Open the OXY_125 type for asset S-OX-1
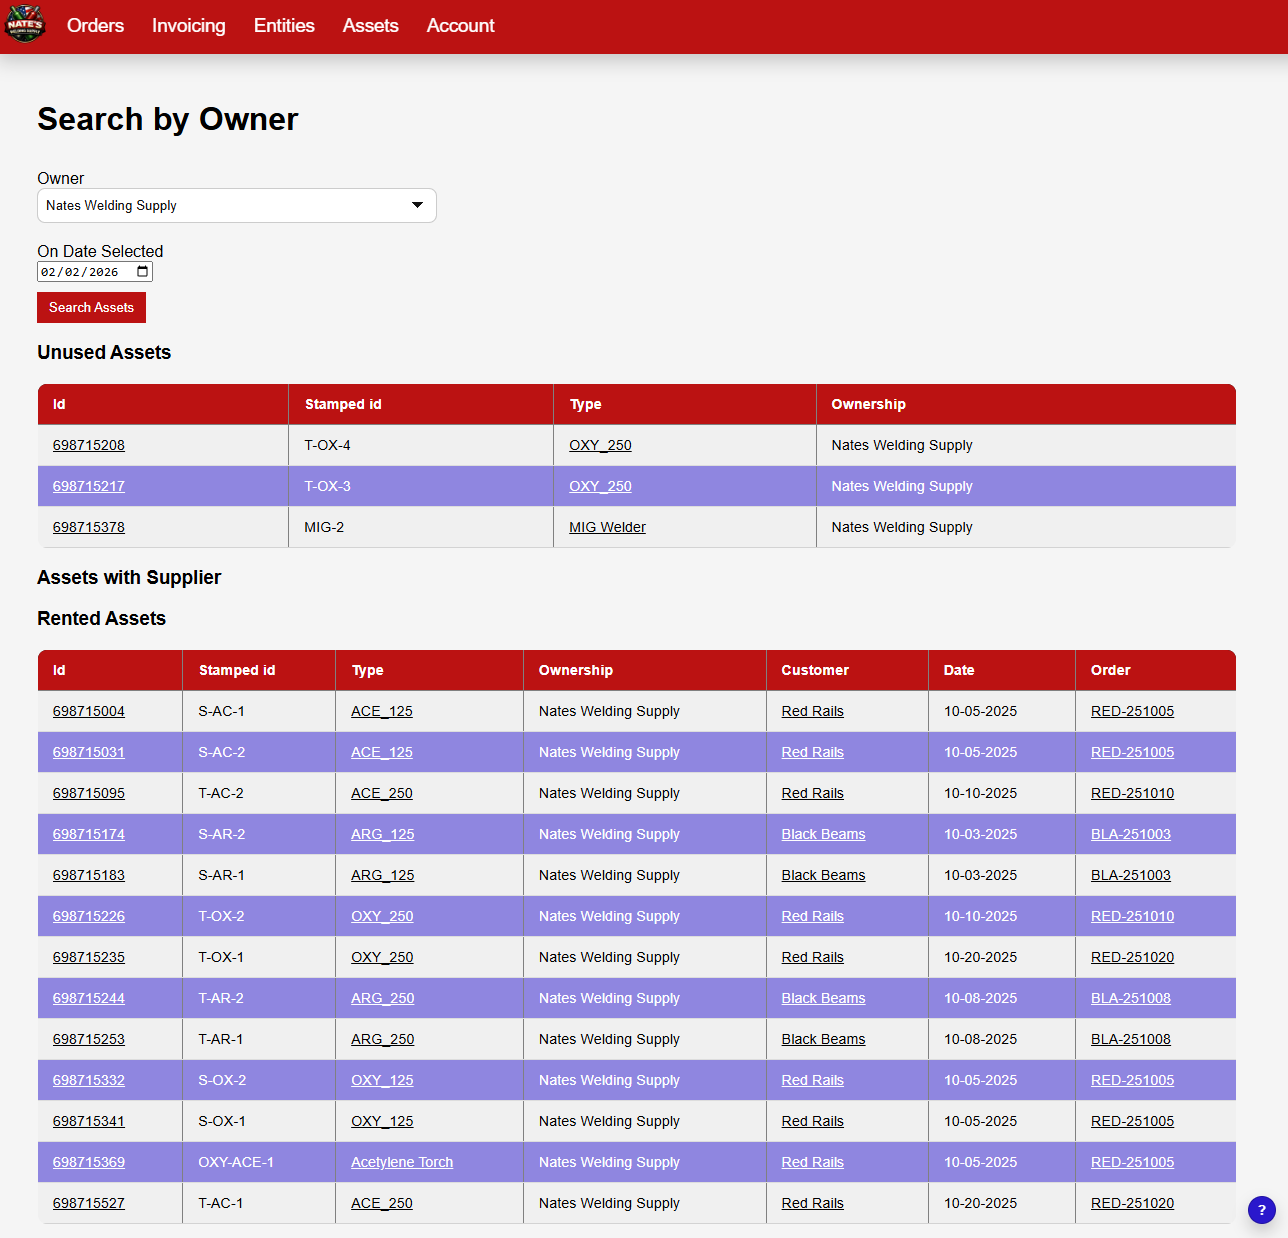The height and width of the screenshot is (1238, 1288). pyautogui.click(x=381, y=1121)
